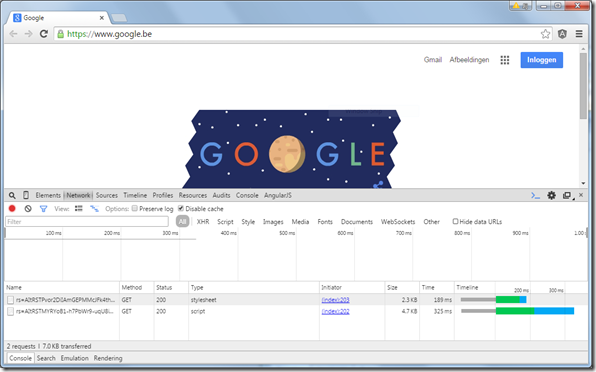Open the (index):203 initiator link
Image resolution: width=596 pixels, height=372 pixels.
[335, 300]
